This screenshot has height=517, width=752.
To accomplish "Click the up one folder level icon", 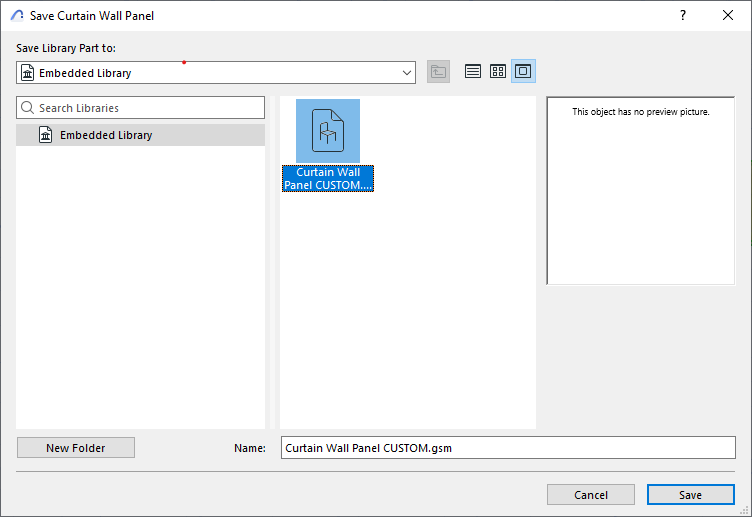I will pyautogui.click(x=438, y=72).
